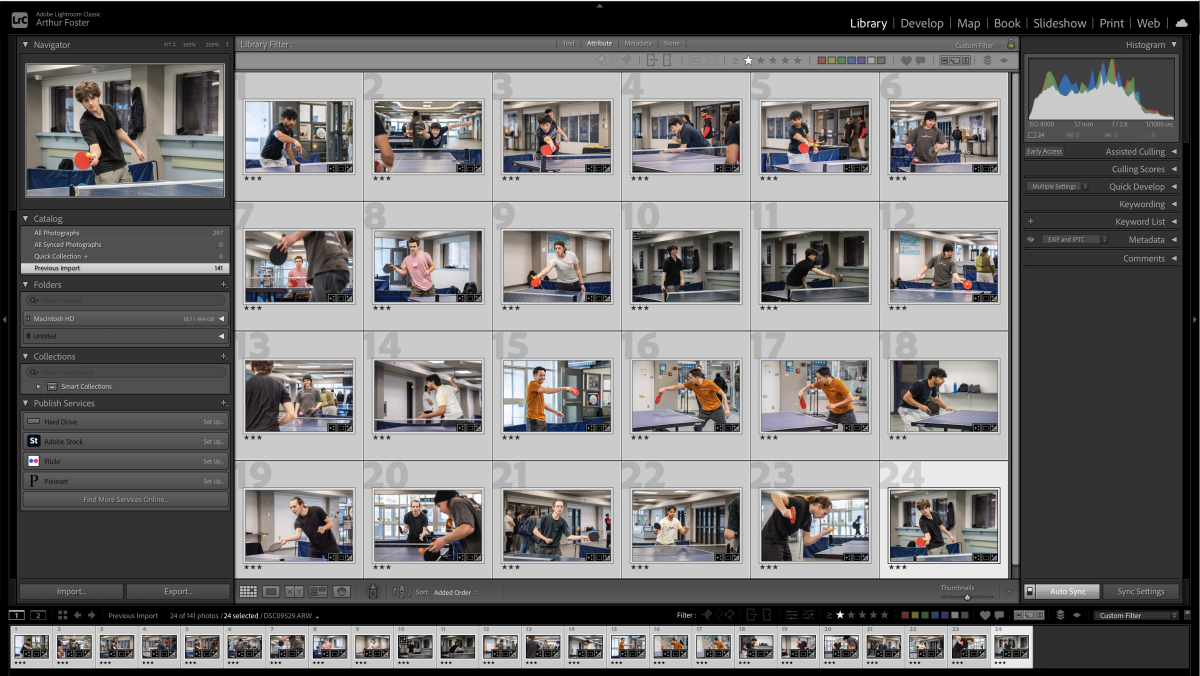Select the Painter spray can tool
The height and width of the screenshot is (676, 1200).
(373, 592)
